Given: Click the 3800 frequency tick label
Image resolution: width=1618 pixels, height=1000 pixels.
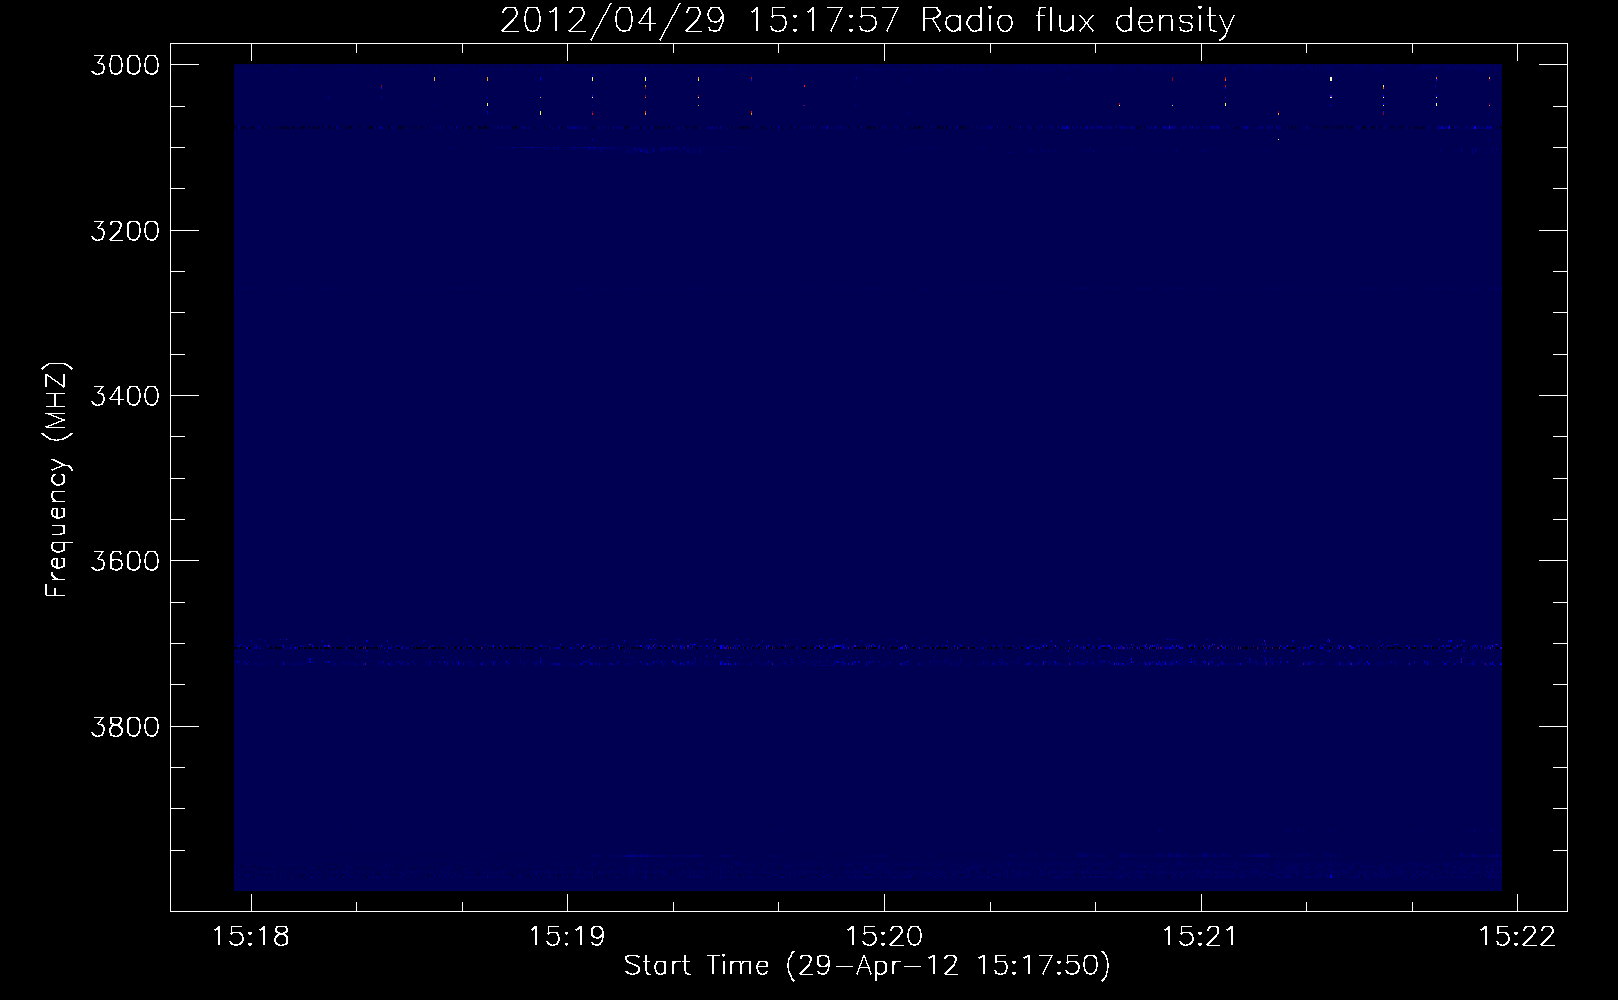Looking at the screenshot, I should tap(125, 726).
